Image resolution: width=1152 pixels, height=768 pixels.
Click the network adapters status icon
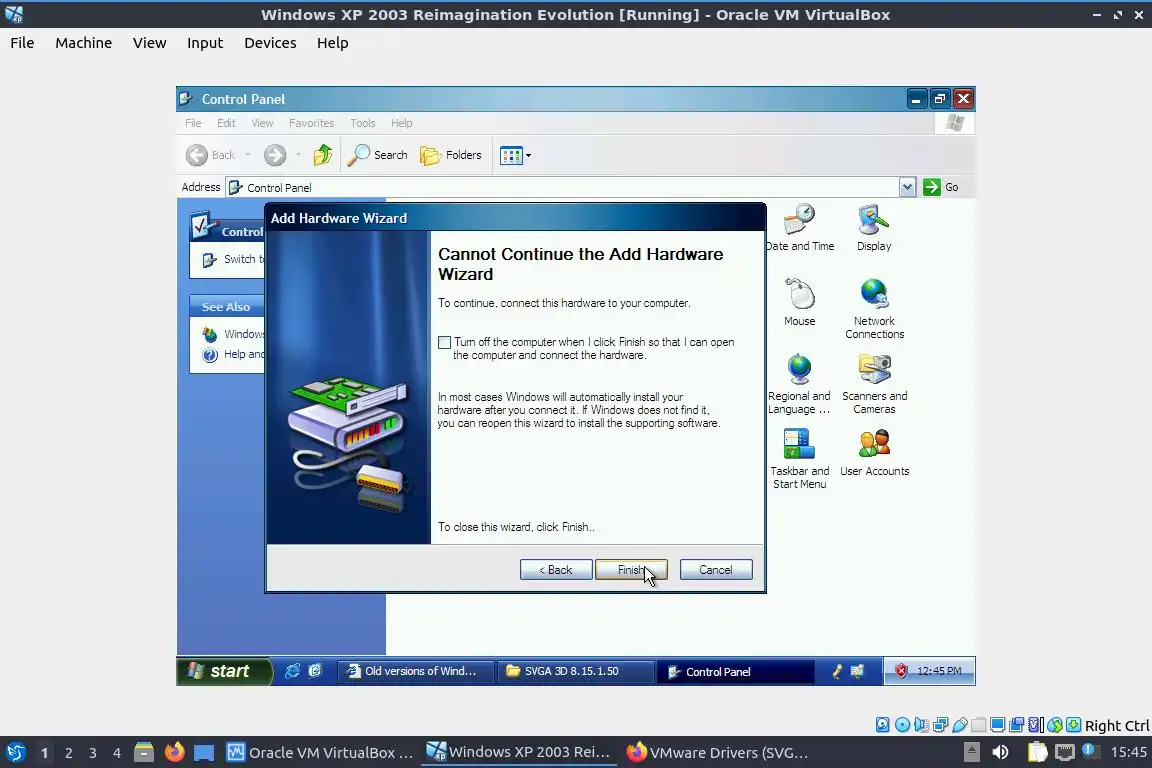pyautogui.click(x=940, y=725)
